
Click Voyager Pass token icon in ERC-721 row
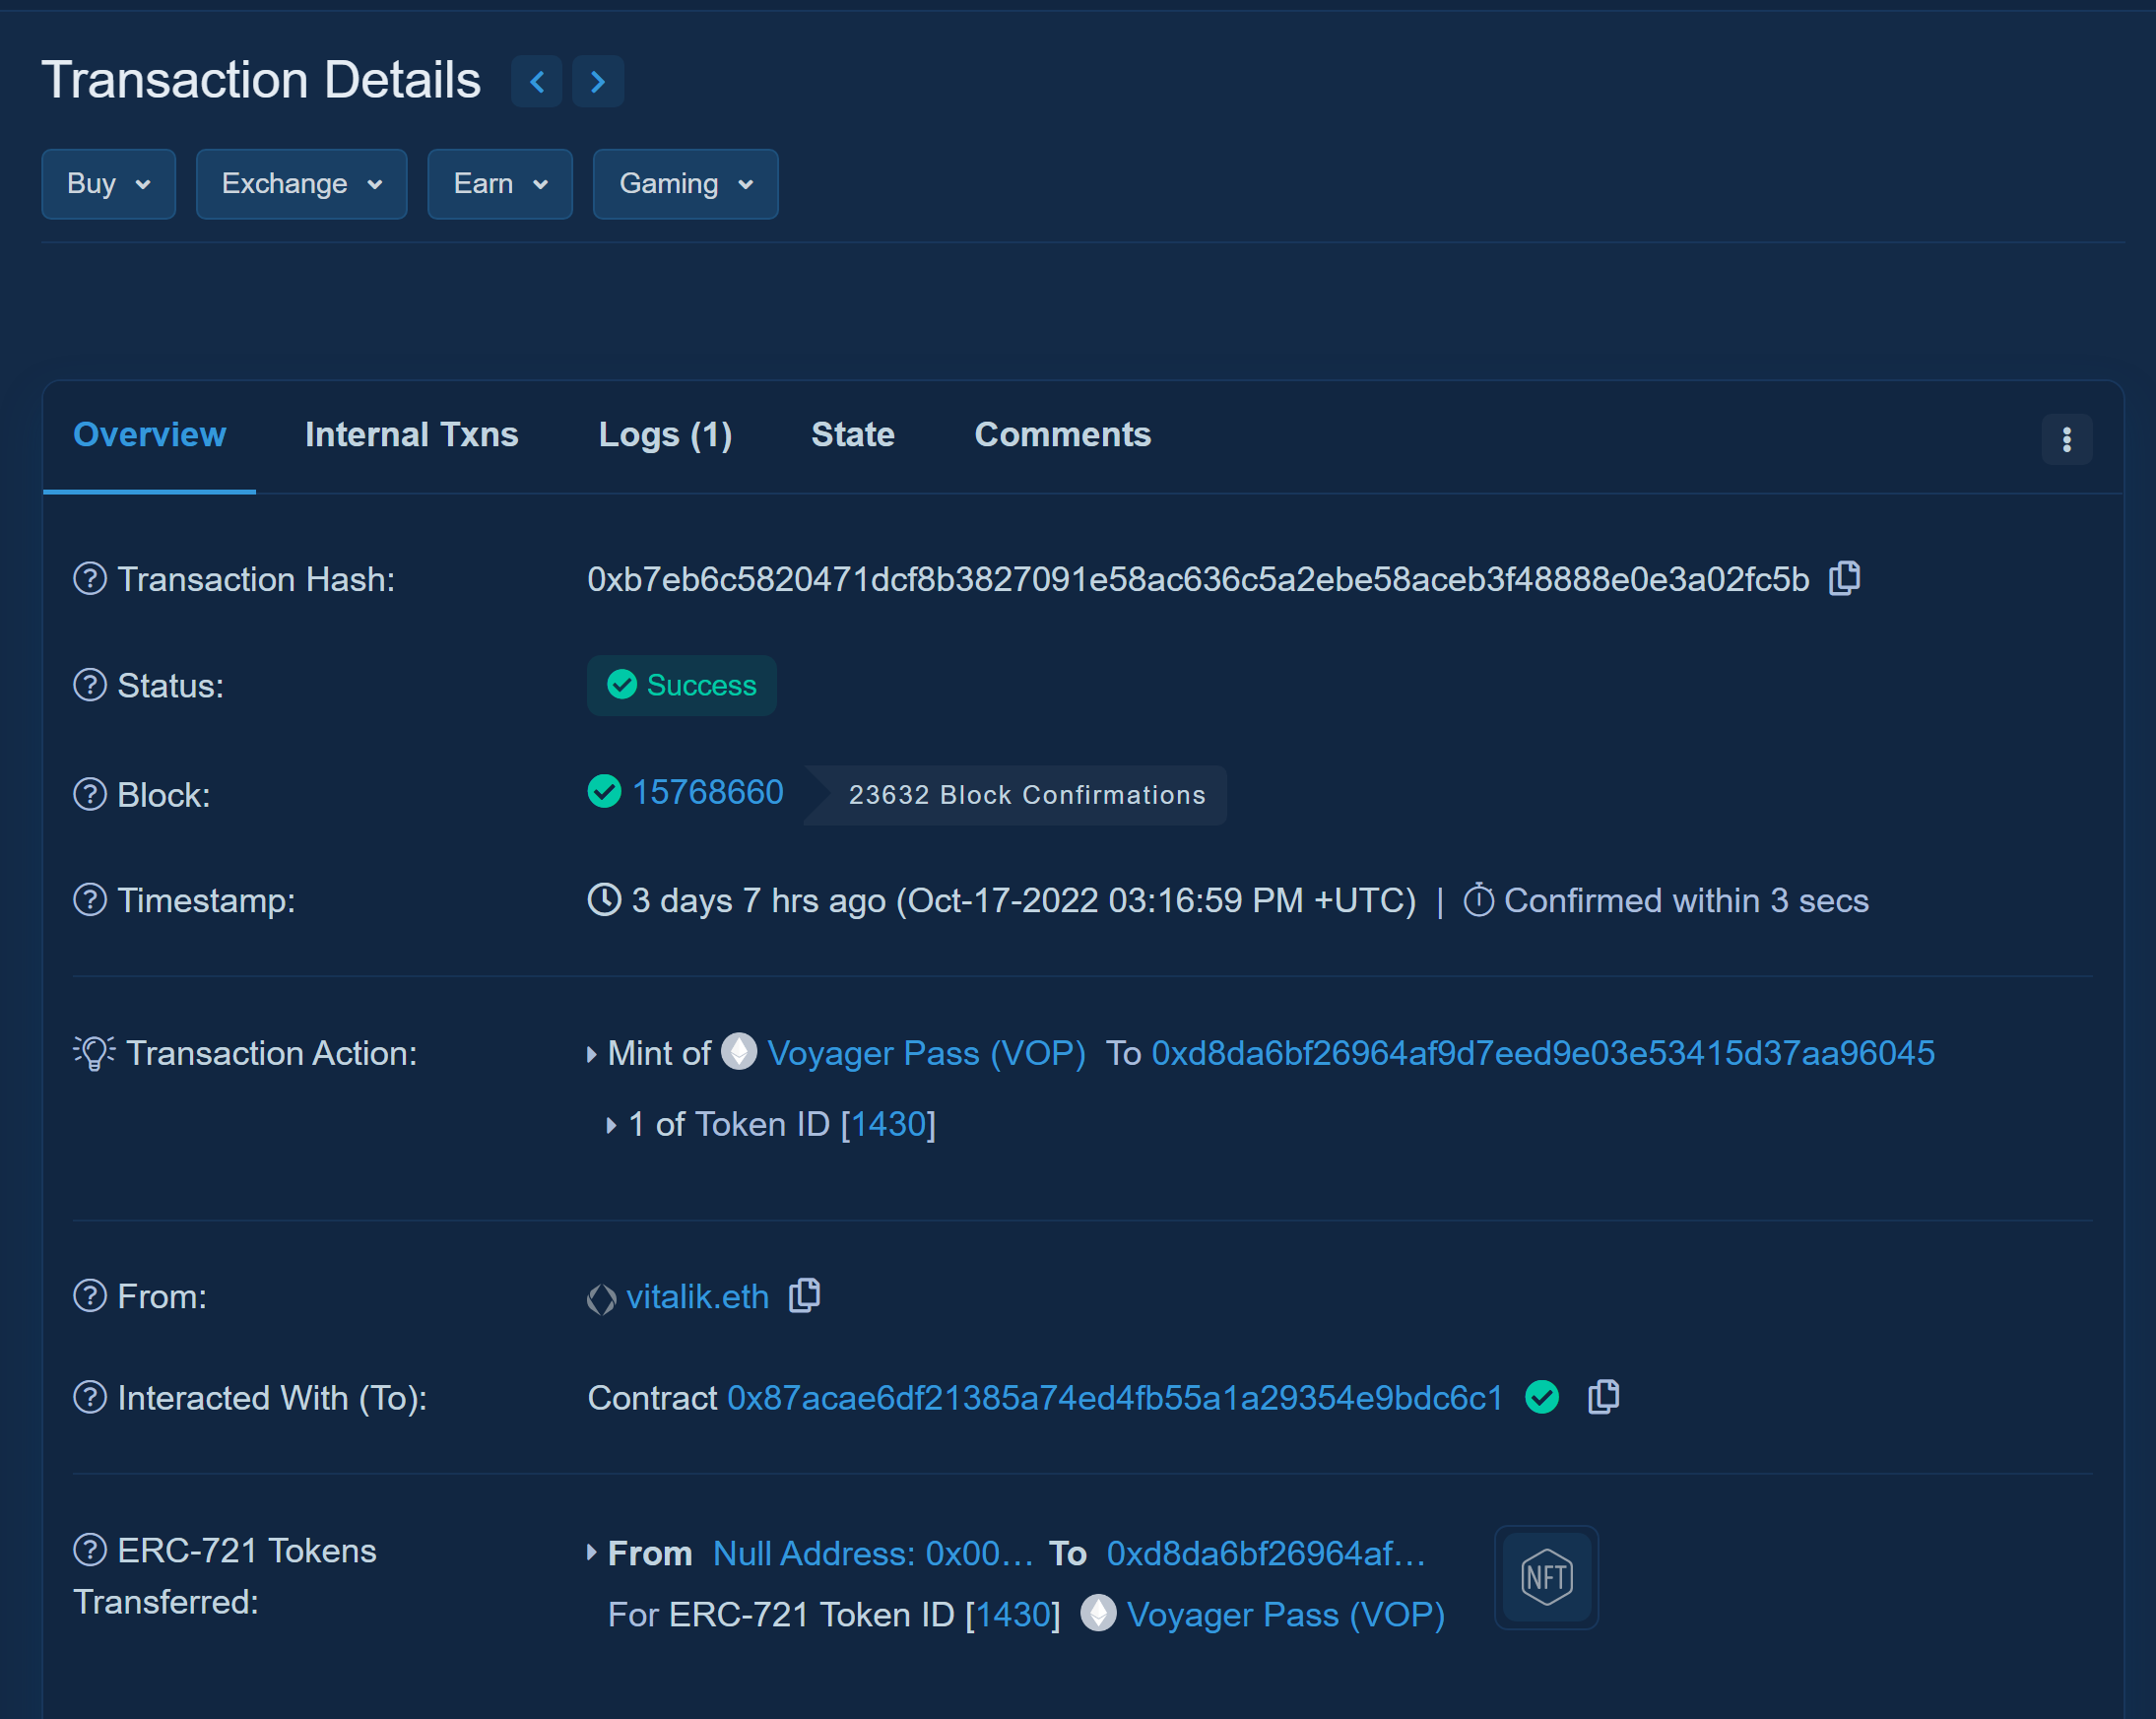click(x=1098, y=1612)
